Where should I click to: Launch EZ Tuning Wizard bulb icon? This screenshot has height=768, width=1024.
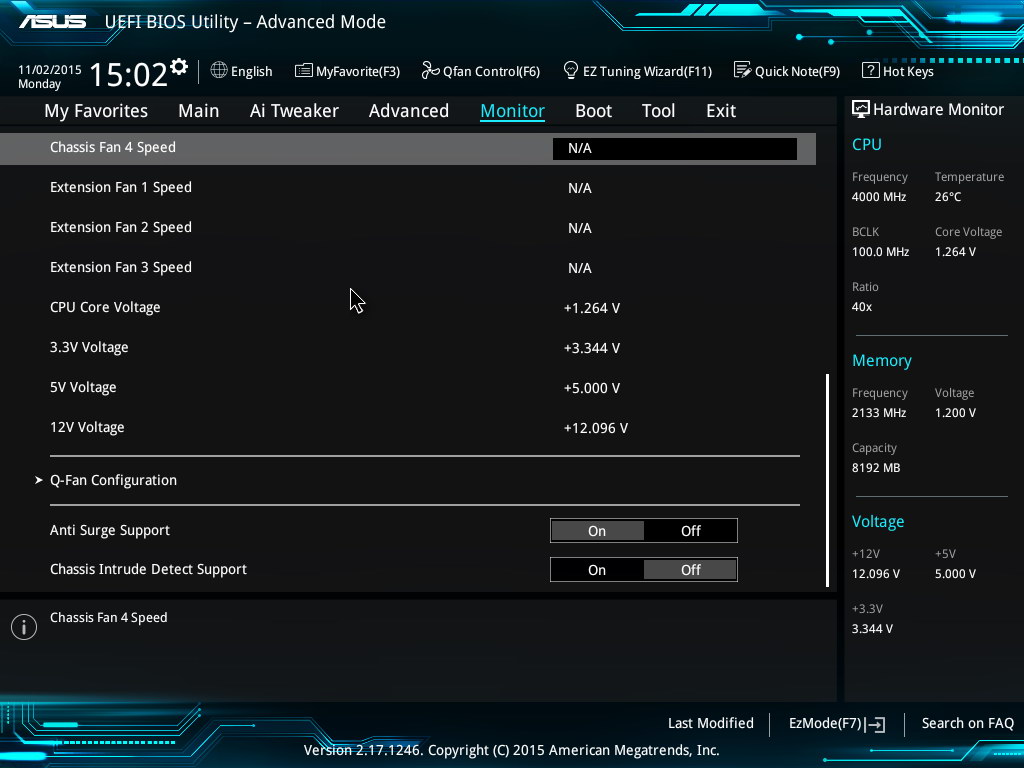(x=571, y=71)
